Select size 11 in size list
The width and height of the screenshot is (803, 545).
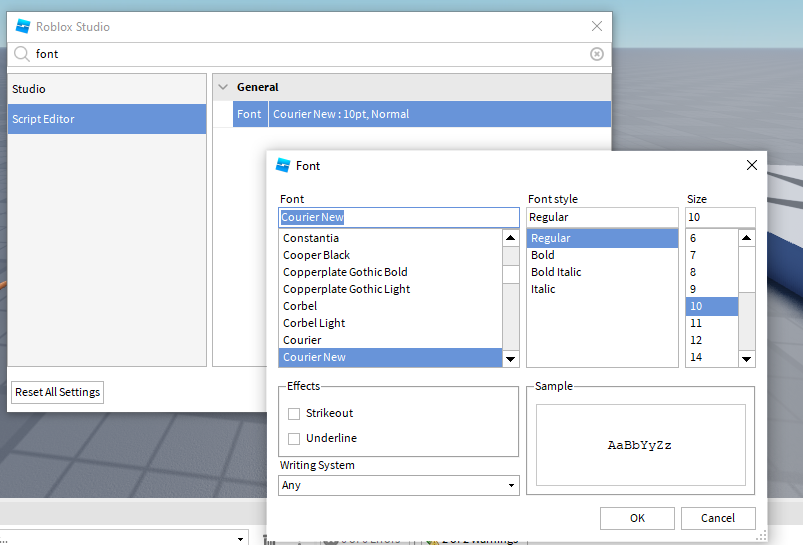click(712, 323)
